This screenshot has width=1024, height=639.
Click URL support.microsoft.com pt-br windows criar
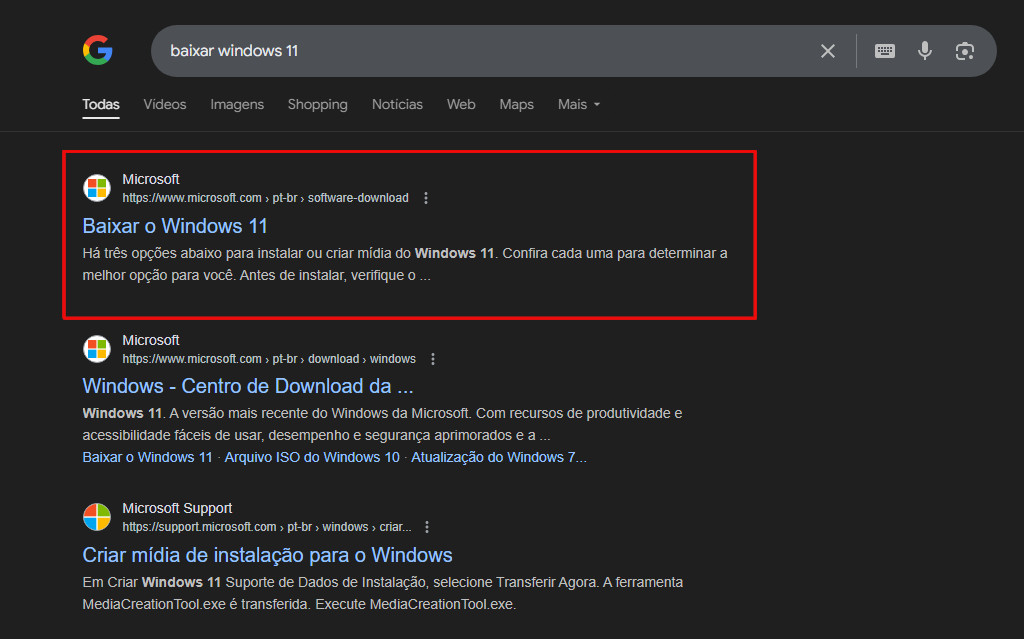click(266, 527)
